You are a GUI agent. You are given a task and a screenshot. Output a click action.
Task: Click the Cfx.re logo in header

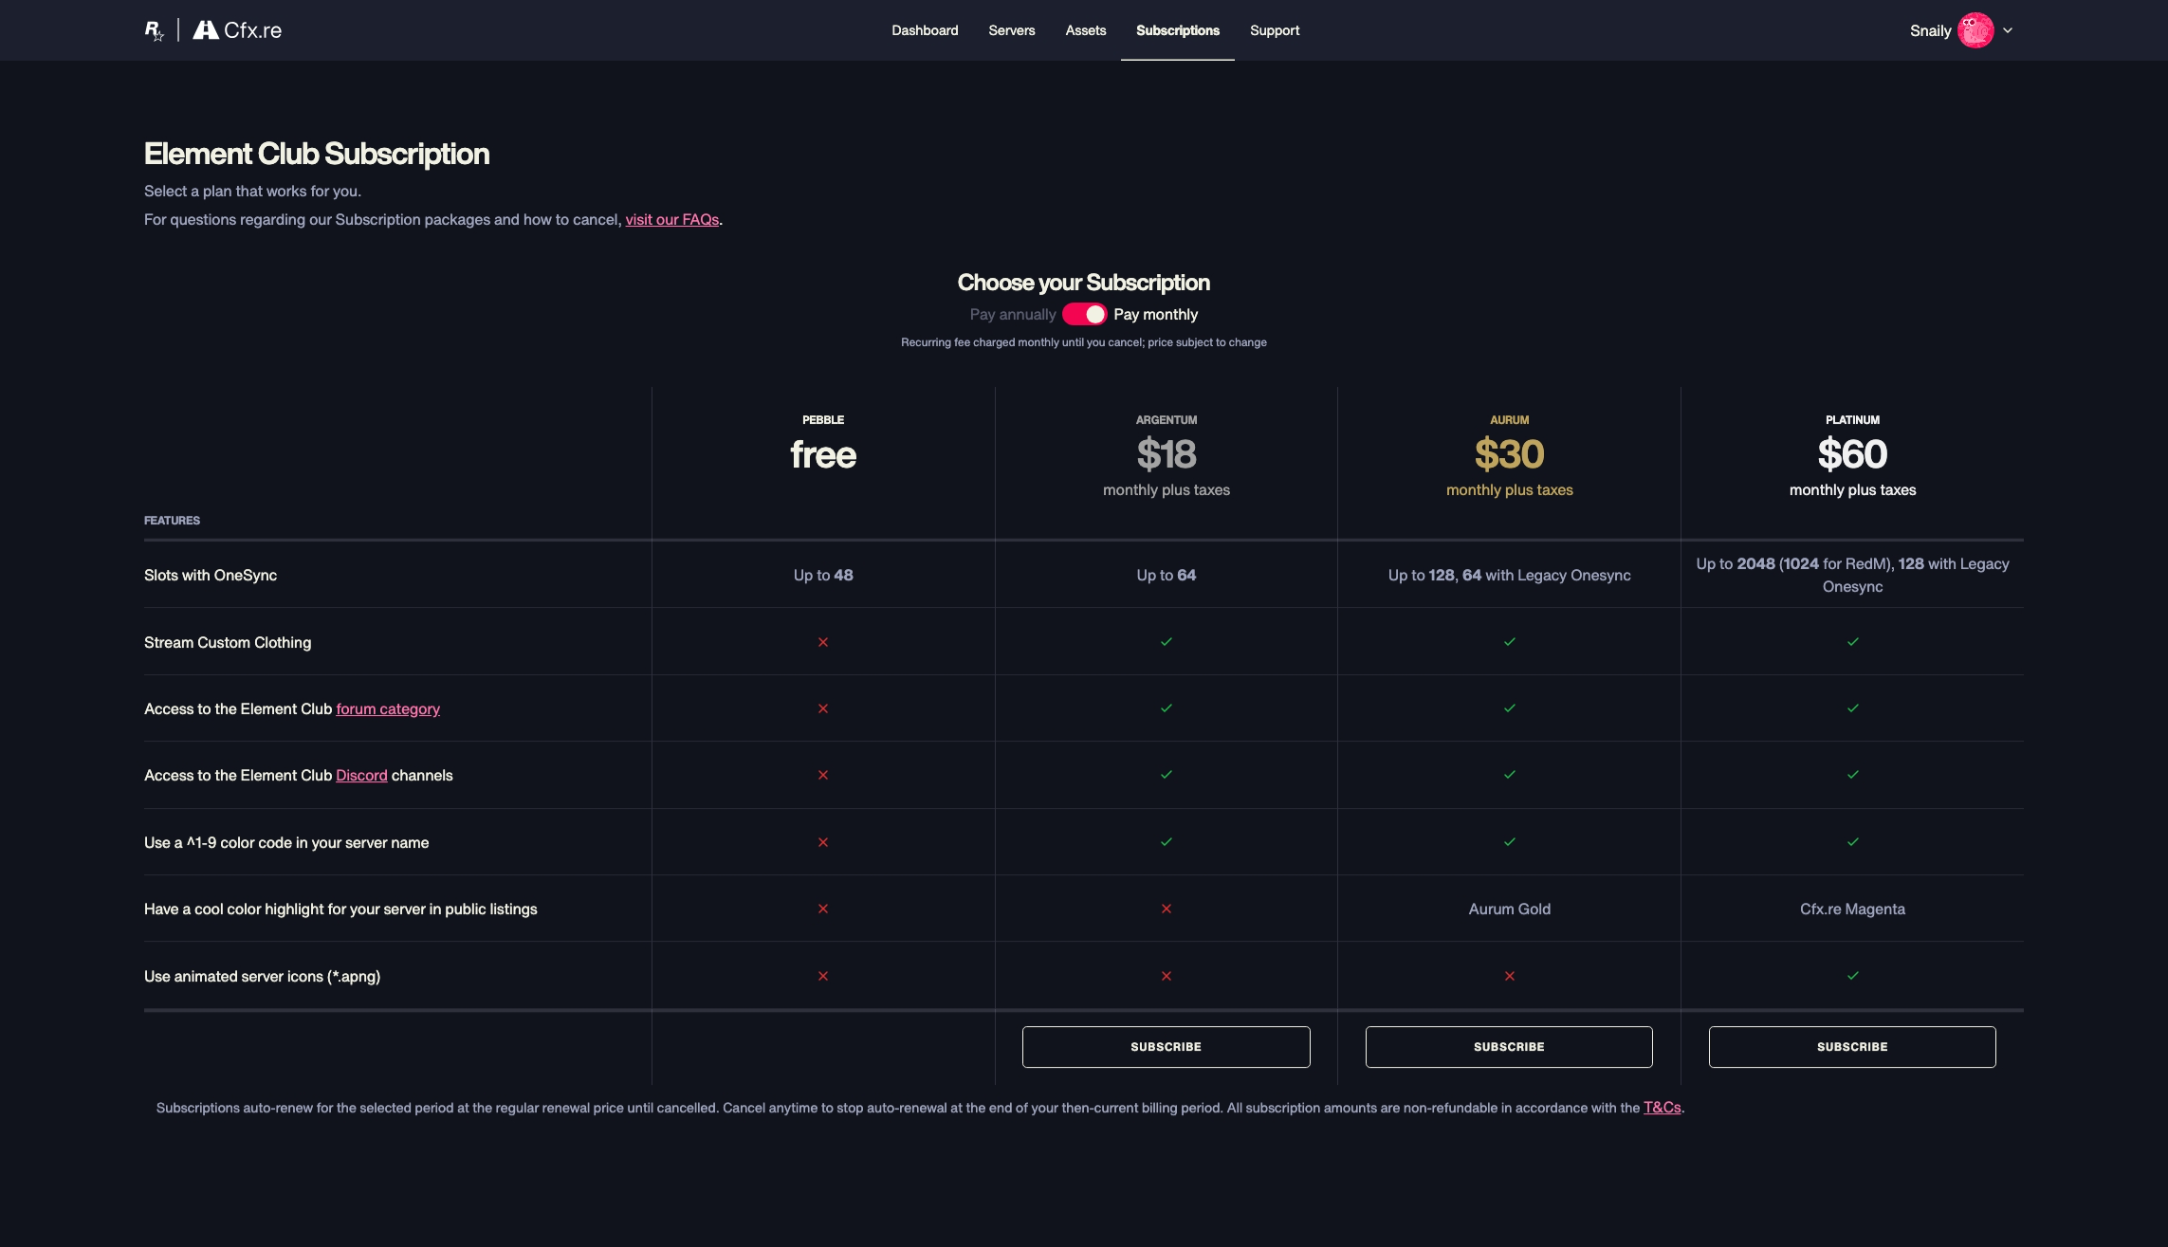237,30
